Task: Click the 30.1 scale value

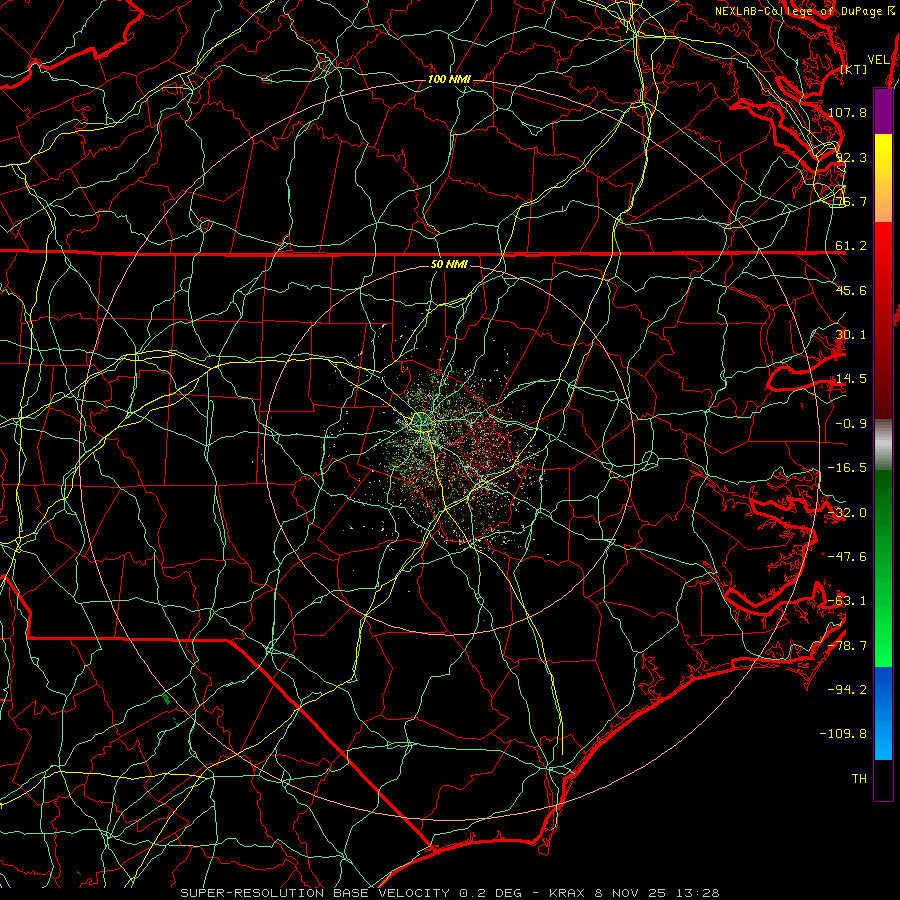Action: point(851,335)
